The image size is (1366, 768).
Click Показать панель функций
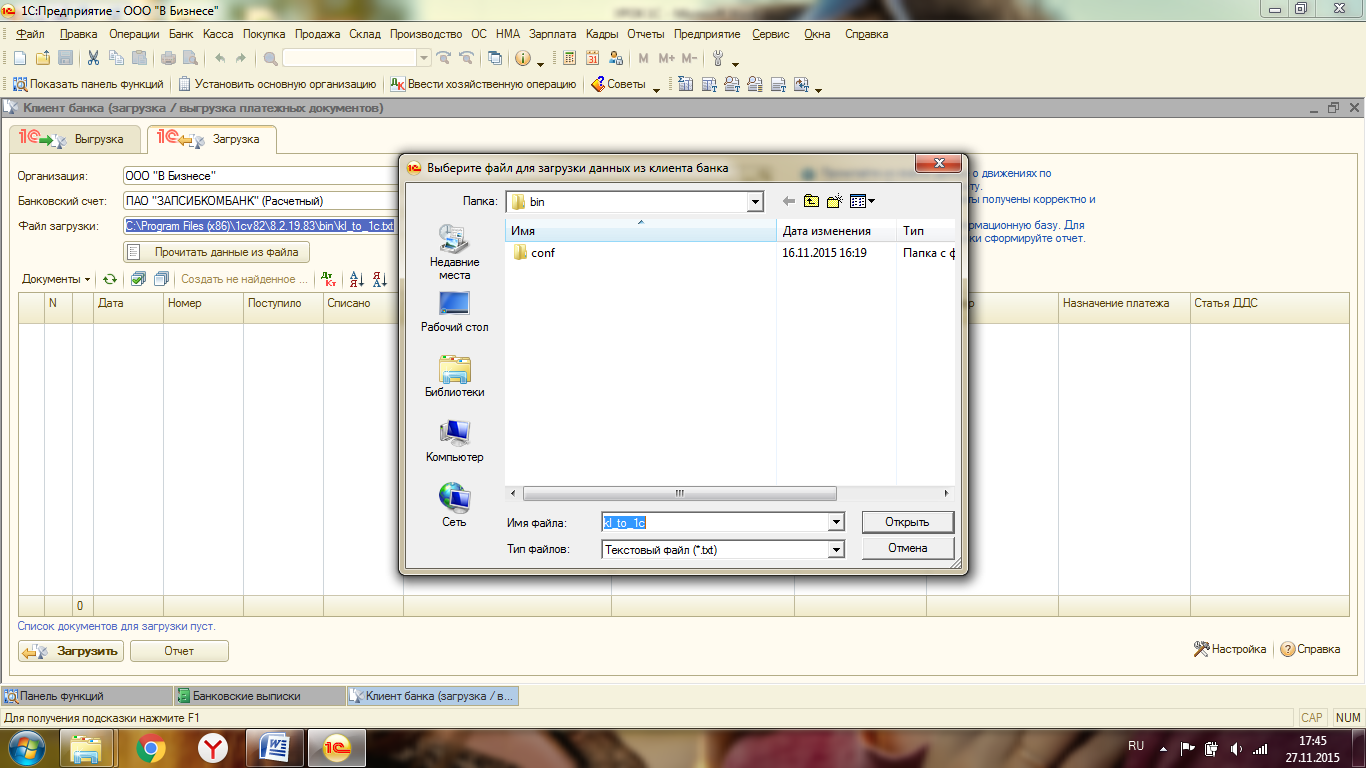tap(87, 84)
